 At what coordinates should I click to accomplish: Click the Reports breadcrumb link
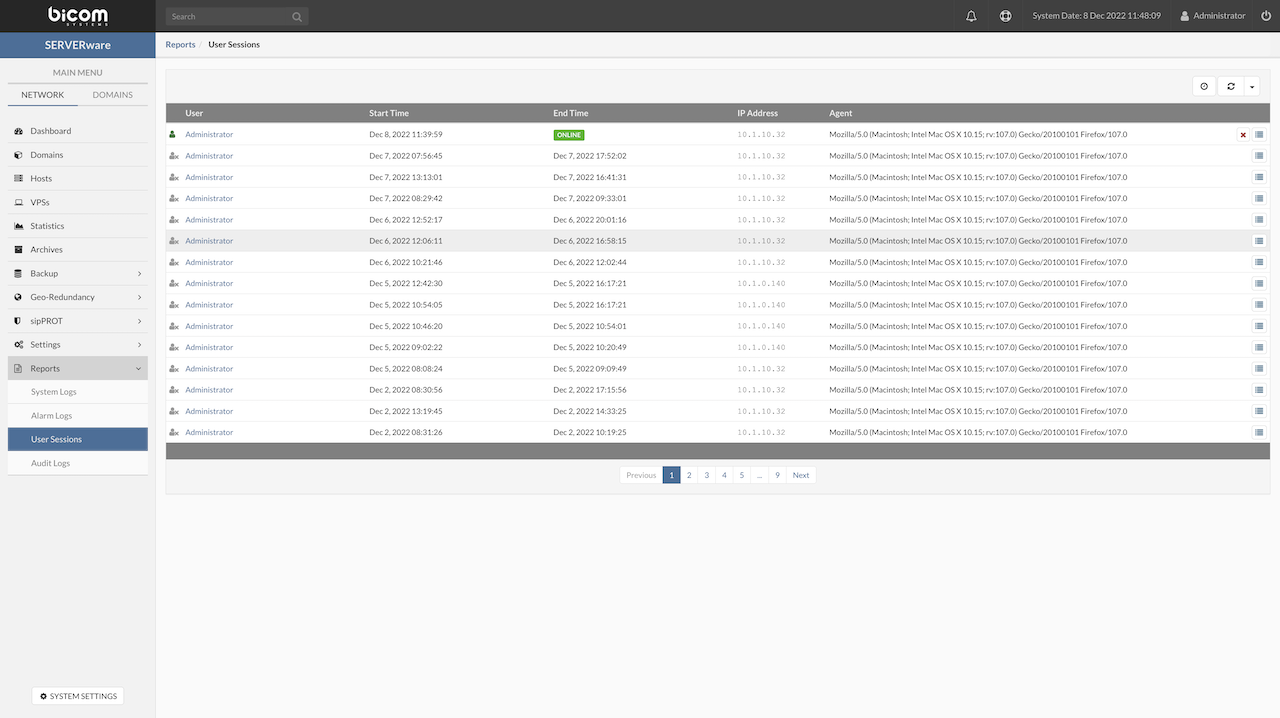click(180, 45)
